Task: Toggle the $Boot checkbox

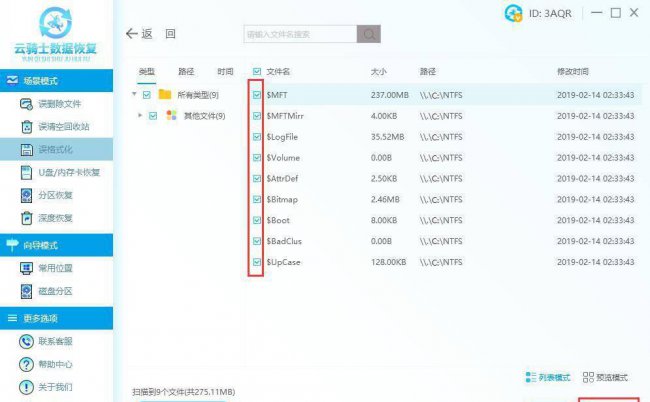Action: tap(257, 220)
